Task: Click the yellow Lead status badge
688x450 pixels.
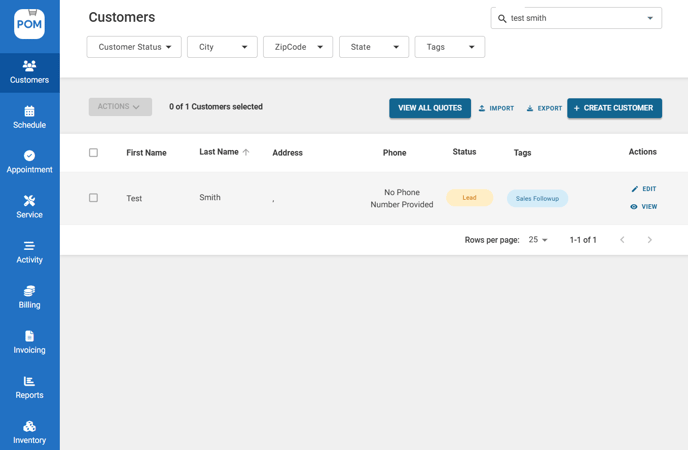Action: 469,198
